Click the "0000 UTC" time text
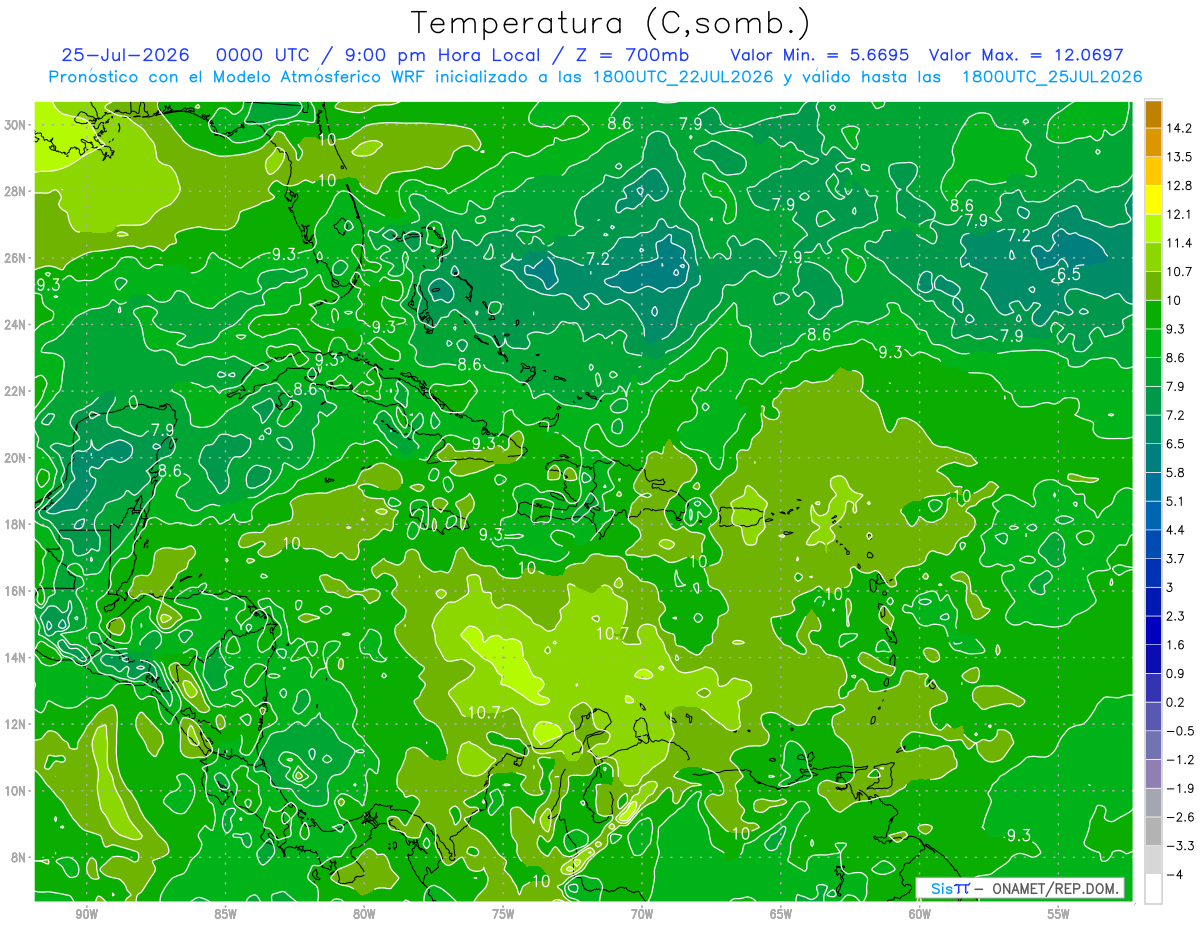The height and width of the screenshot is (927, 1200). [261, 55]
